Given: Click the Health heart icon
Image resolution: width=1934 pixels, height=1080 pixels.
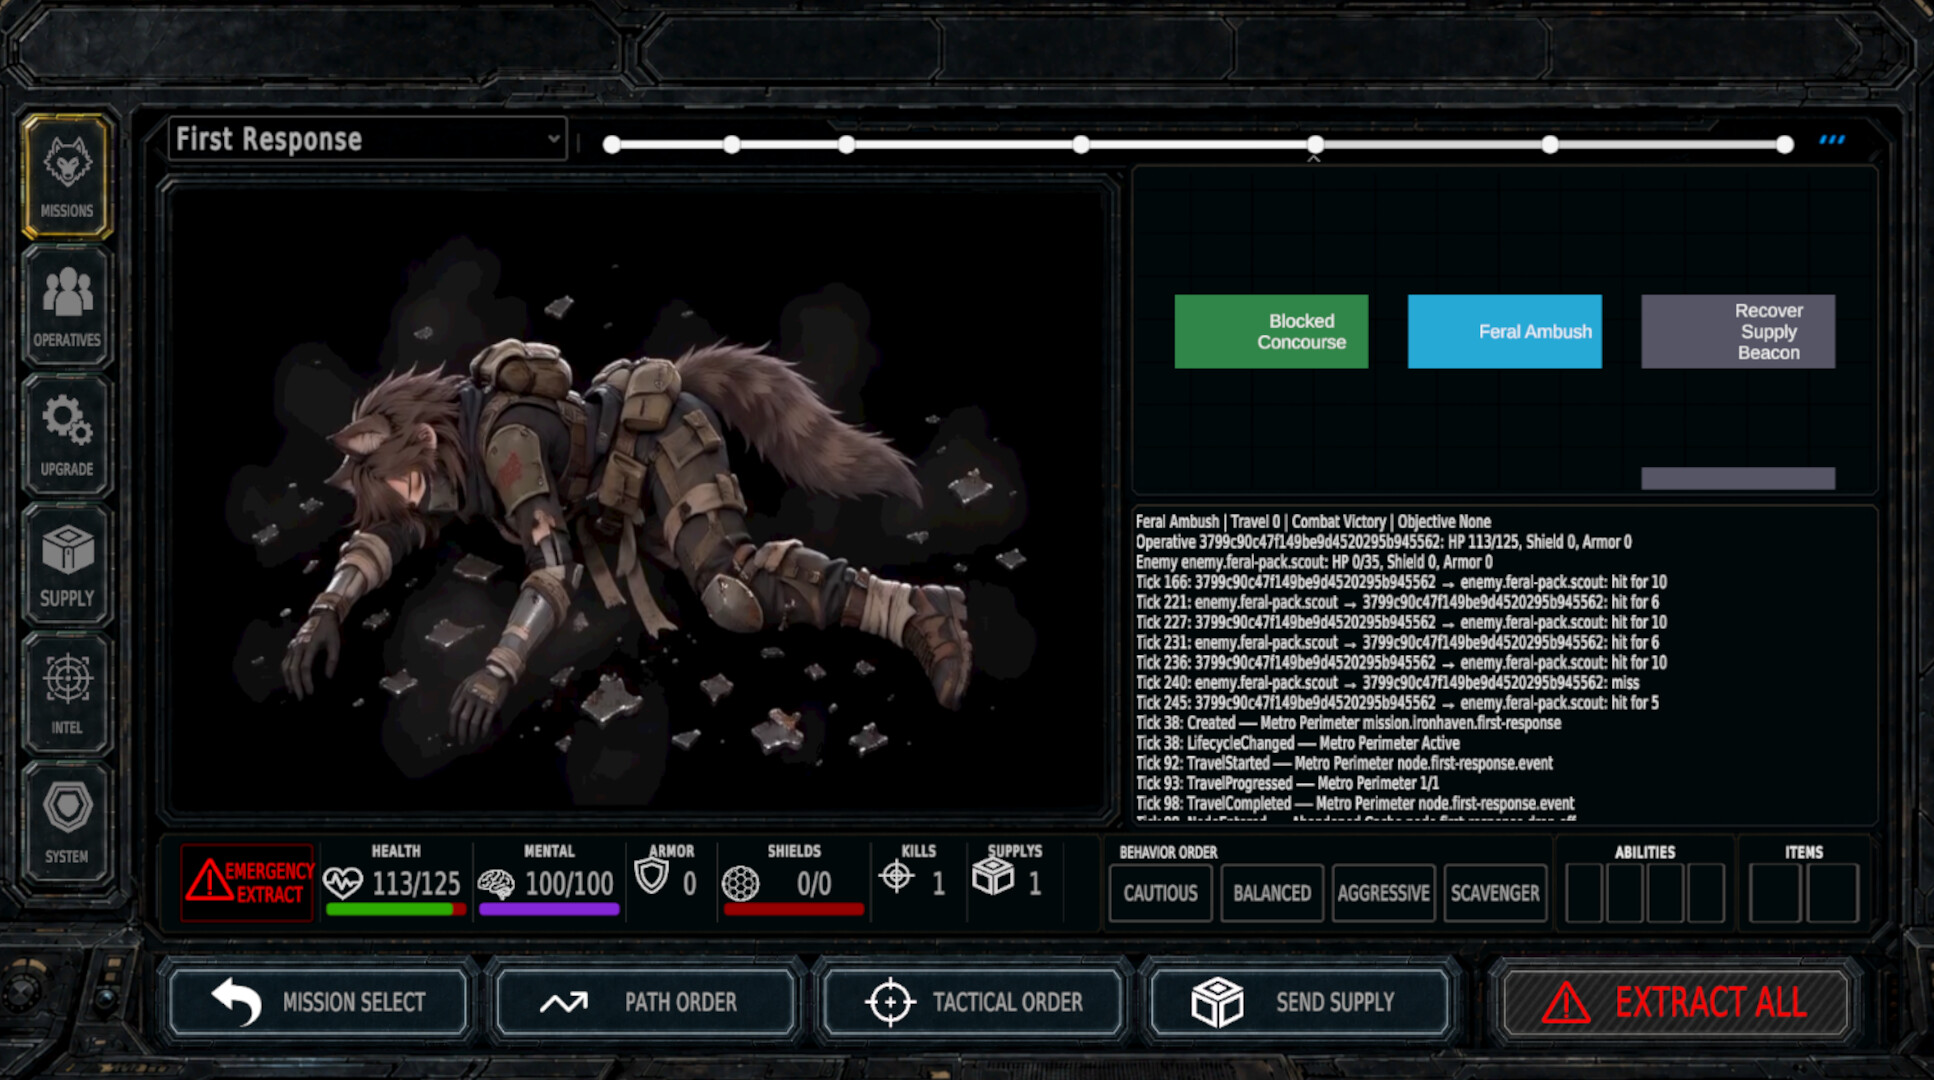Looking at the screenshot, I should [x=343, y=883].
